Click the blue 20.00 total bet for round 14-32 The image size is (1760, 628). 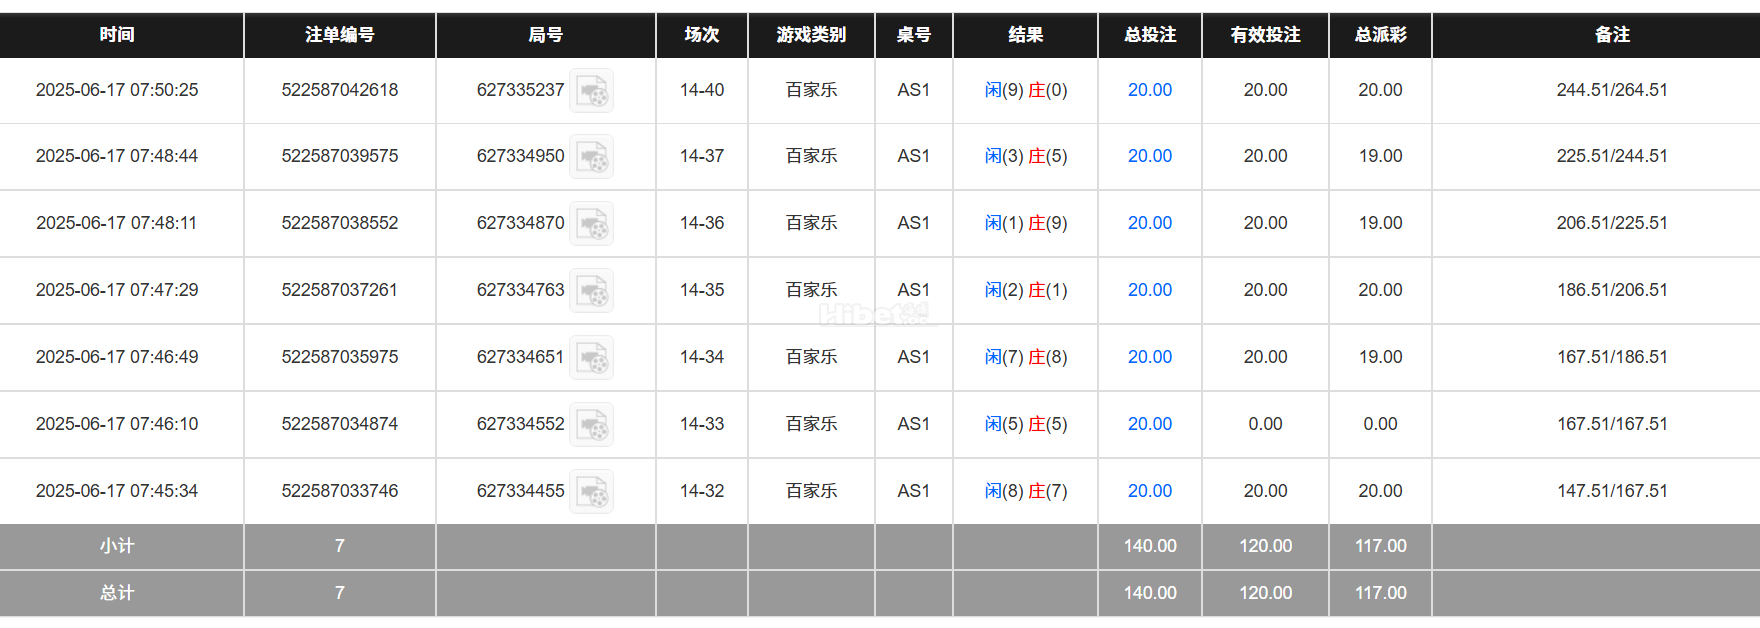[1149, 490]
